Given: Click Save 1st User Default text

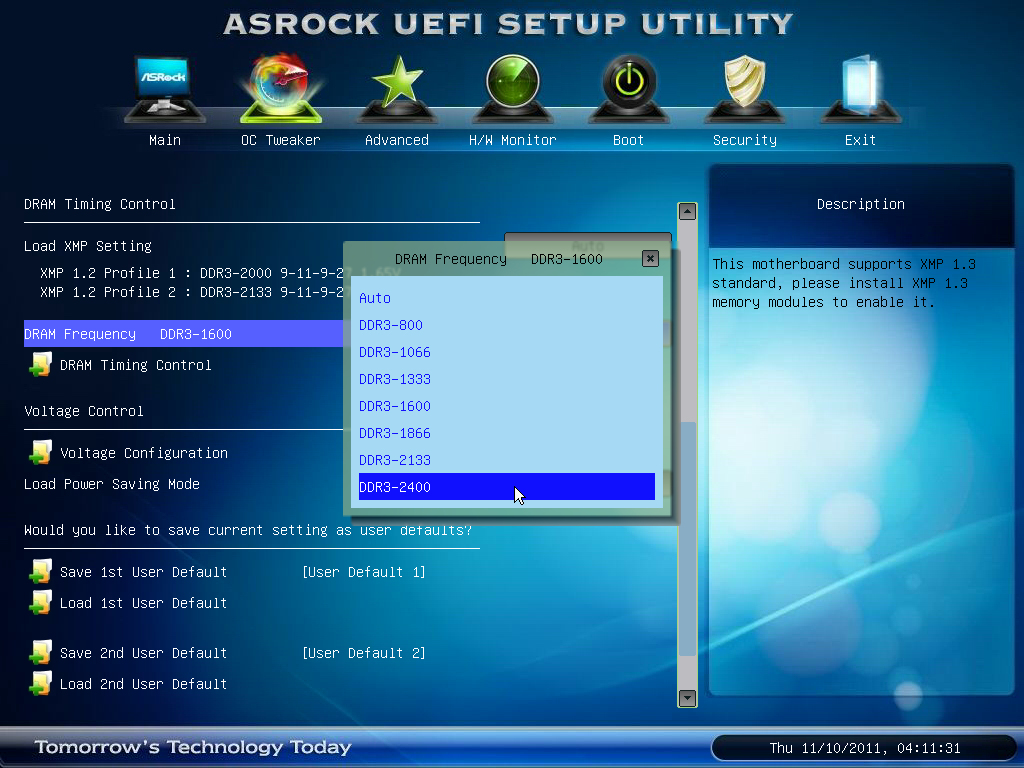Looking at the screenshot, I should [144, 571].
